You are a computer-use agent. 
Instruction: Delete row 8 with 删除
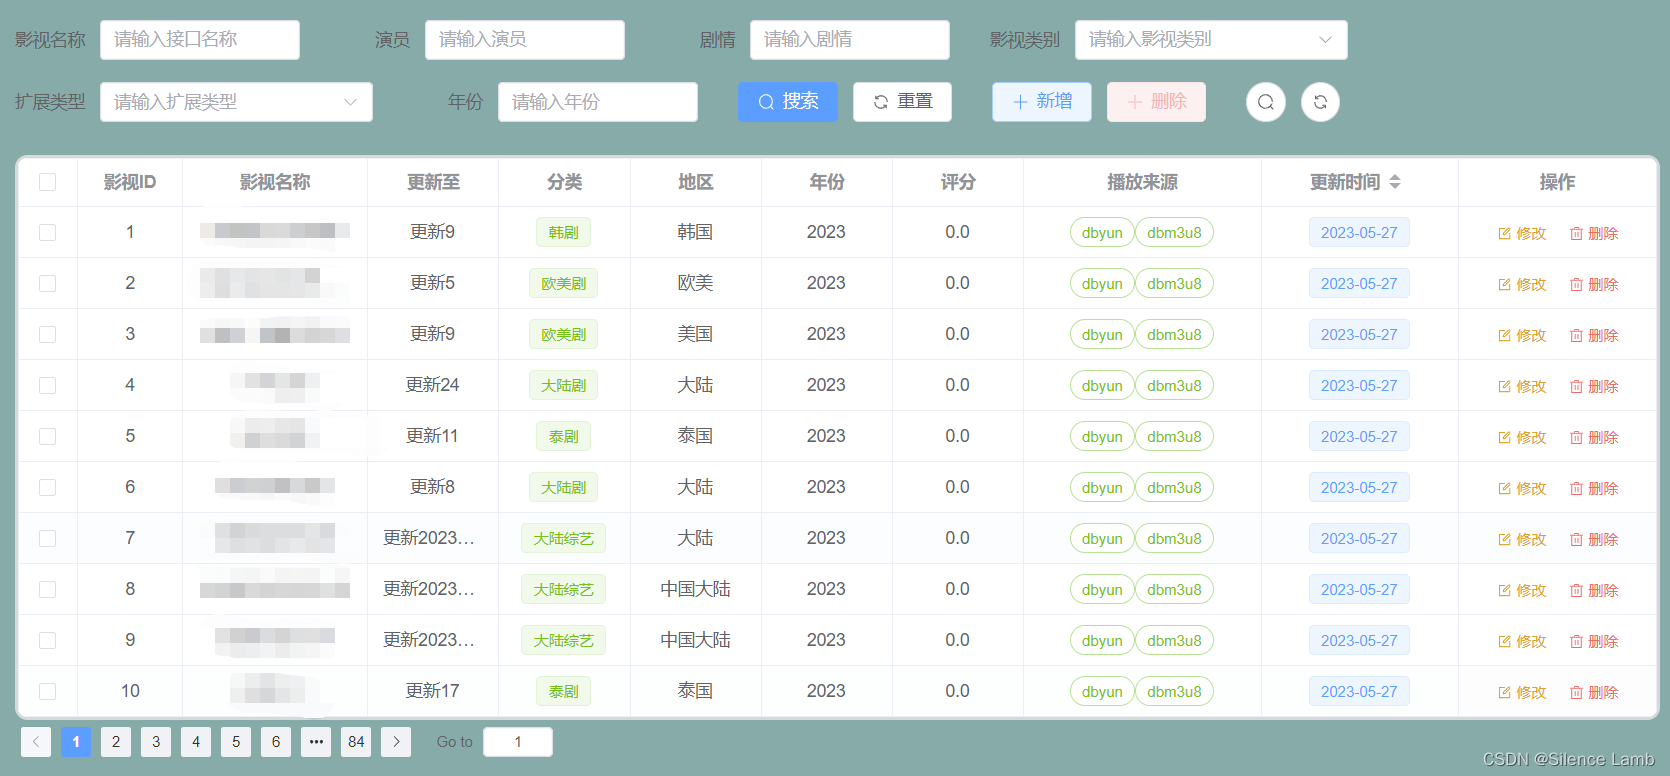point(1594,590)
